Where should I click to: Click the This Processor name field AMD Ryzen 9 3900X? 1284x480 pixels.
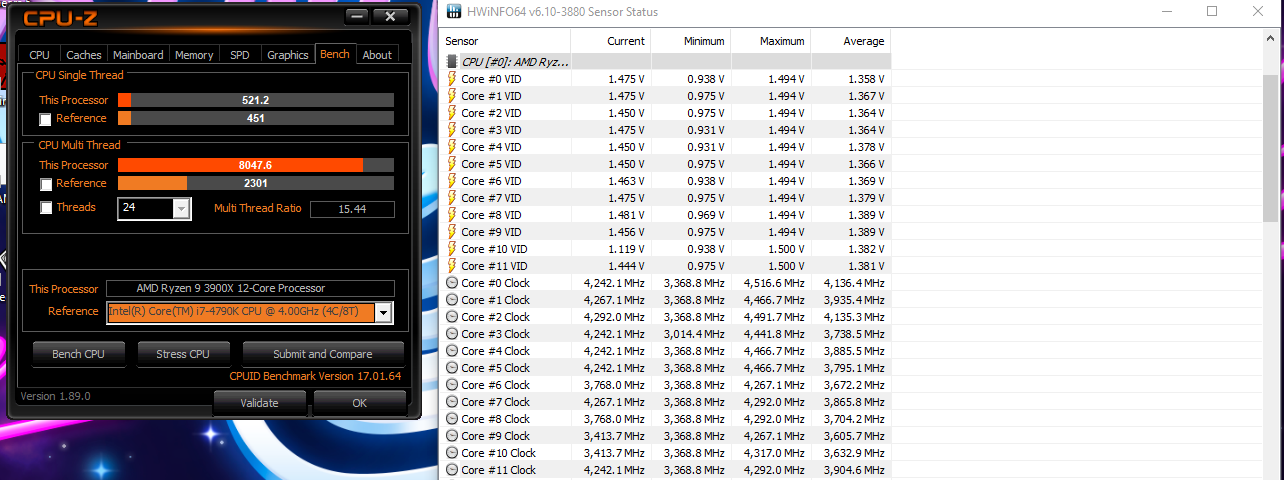[251, 288]
